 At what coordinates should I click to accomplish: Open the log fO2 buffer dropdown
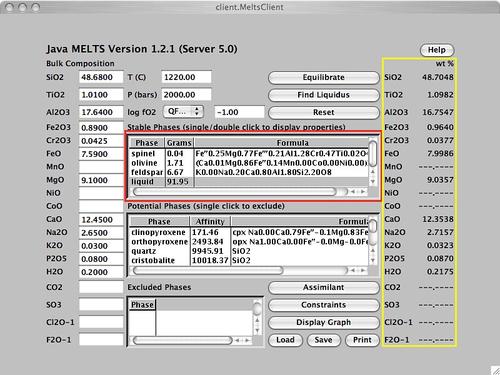[x=183, y=112]
